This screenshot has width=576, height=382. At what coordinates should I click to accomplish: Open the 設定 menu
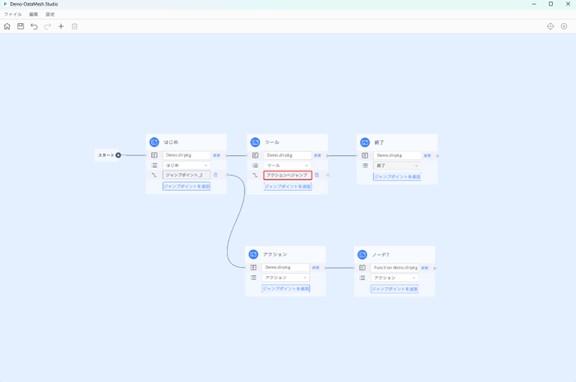(50, 14)
